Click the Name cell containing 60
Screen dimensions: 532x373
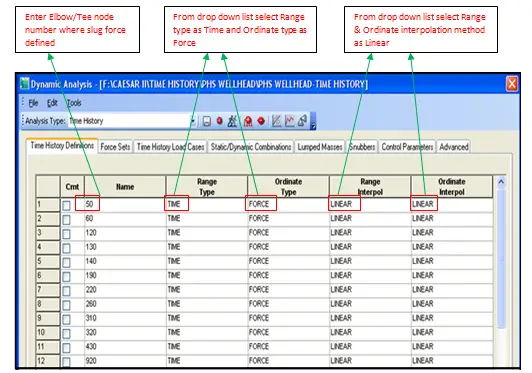125,219
